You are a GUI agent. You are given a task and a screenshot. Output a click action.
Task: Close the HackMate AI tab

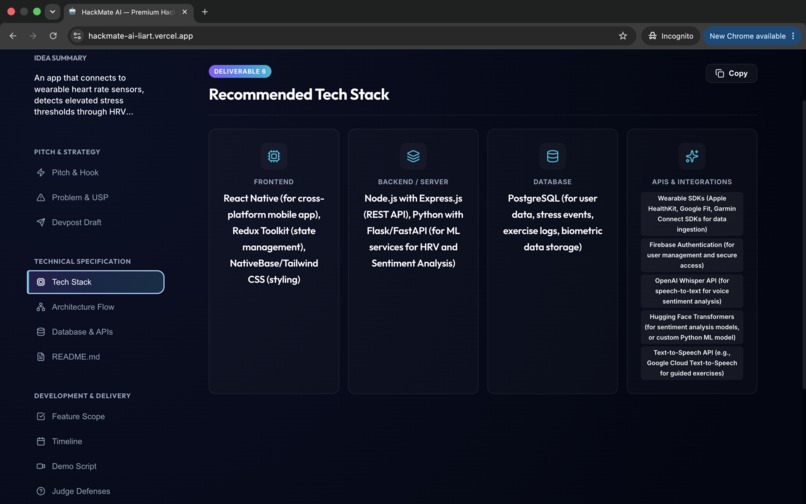tap(185, 12)
